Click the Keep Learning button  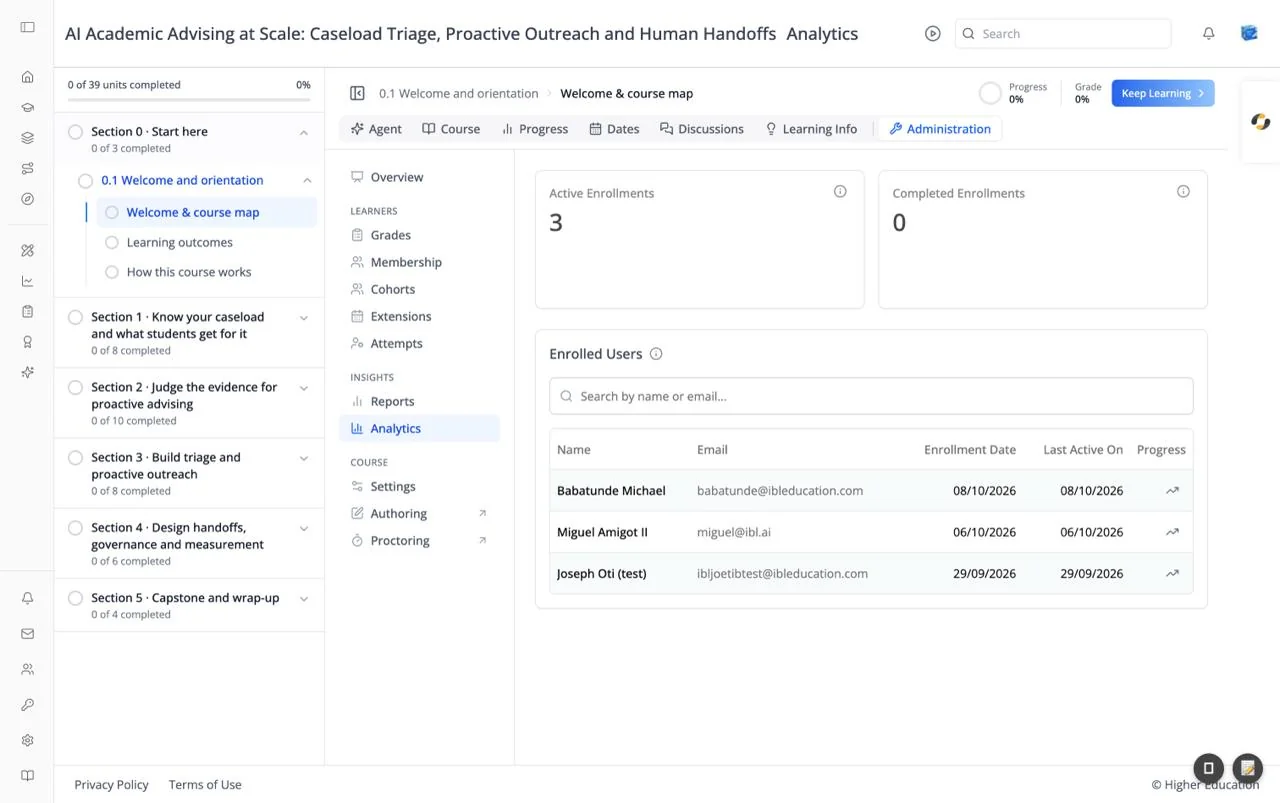click(x=1163, y=93)
